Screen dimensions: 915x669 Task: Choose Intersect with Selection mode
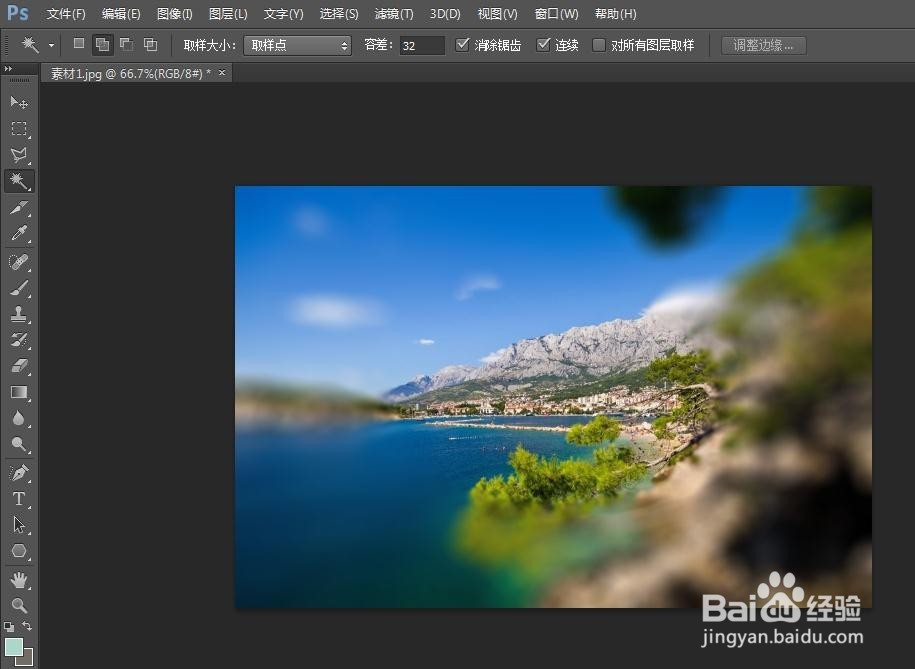click(151, 44)
